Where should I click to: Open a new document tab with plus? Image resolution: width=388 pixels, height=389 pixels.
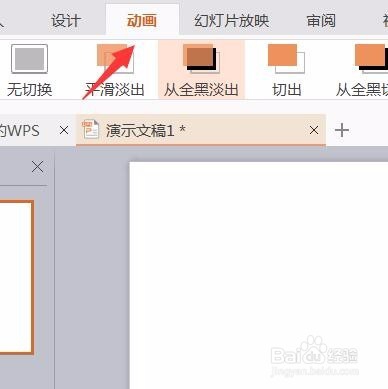coord(342,130)
